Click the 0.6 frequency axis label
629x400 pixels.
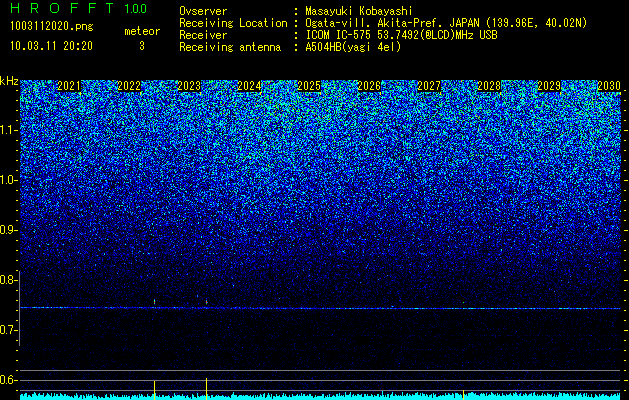8,380
